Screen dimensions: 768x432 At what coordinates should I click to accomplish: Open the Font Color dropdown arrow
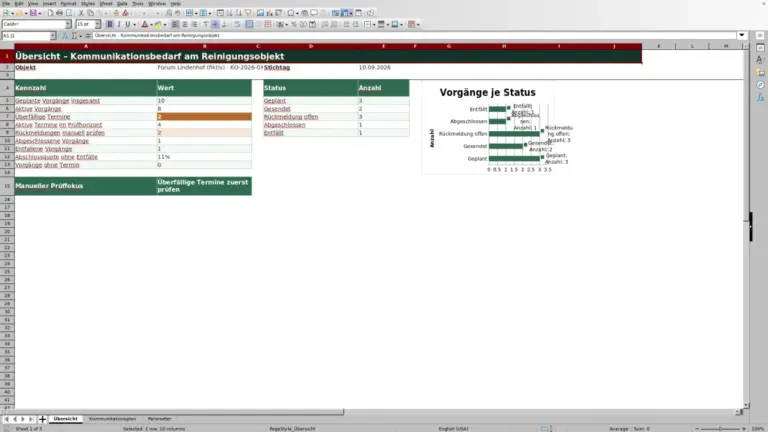[151, 24]
